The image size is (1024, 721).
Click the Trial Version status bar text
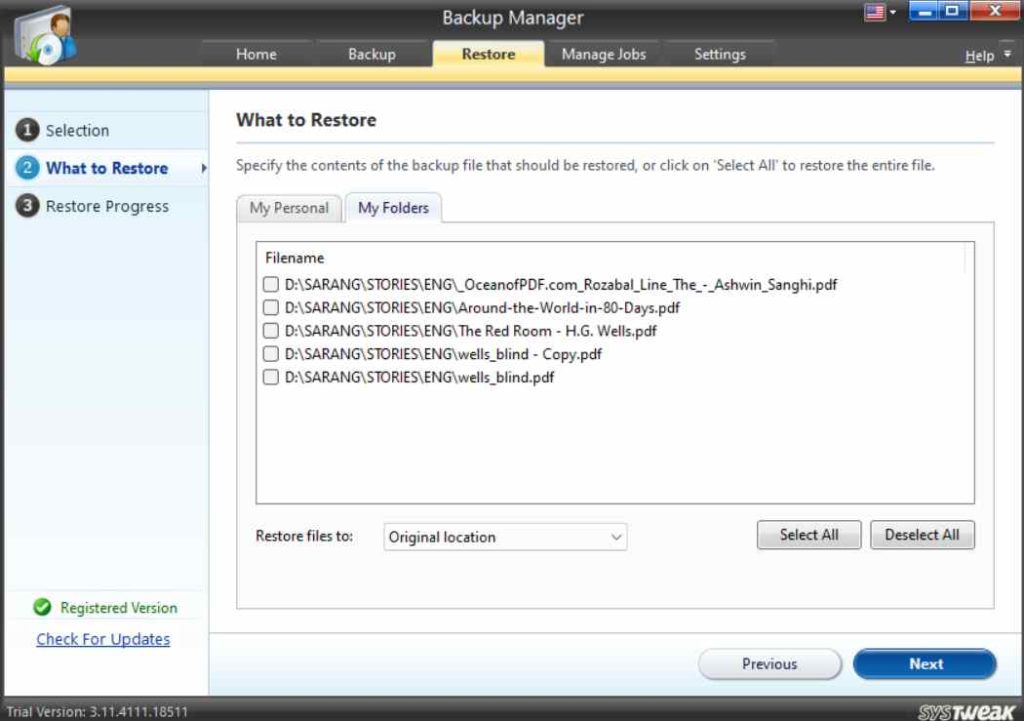point(97,712)
